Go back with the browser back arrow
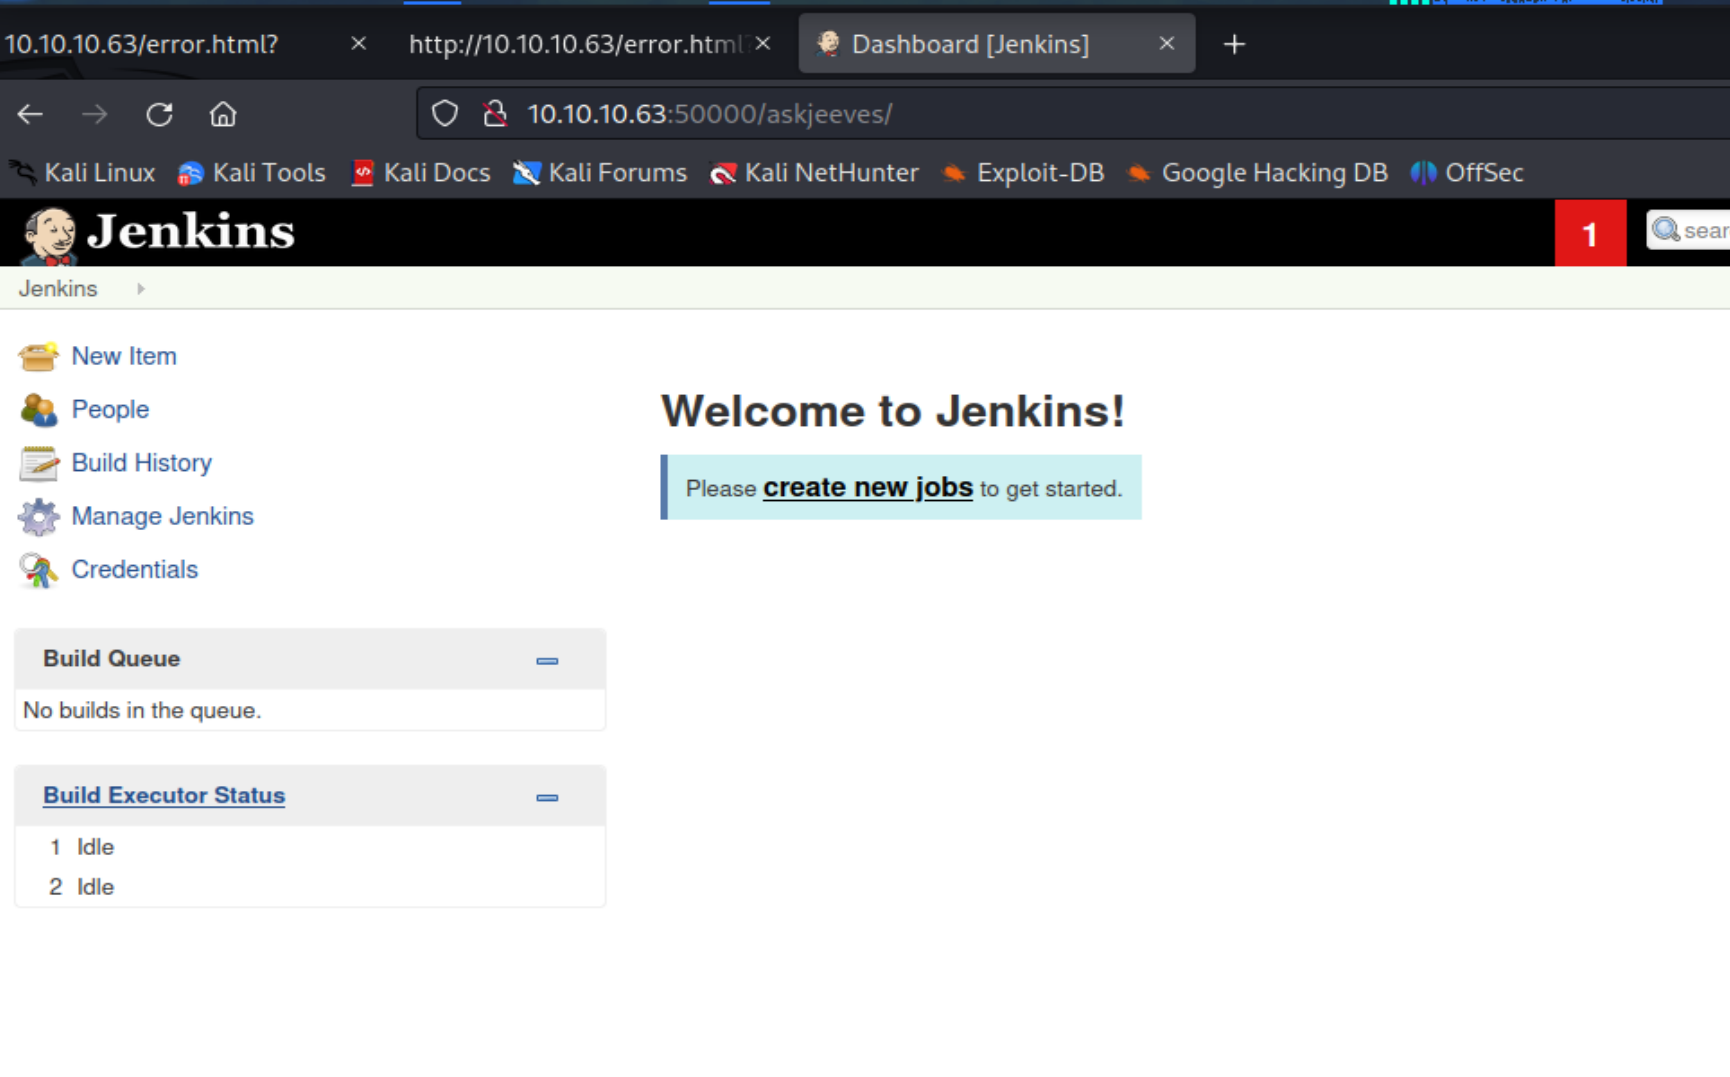The height and width of the screenshot is (1077, 1730). coord(30,114)
